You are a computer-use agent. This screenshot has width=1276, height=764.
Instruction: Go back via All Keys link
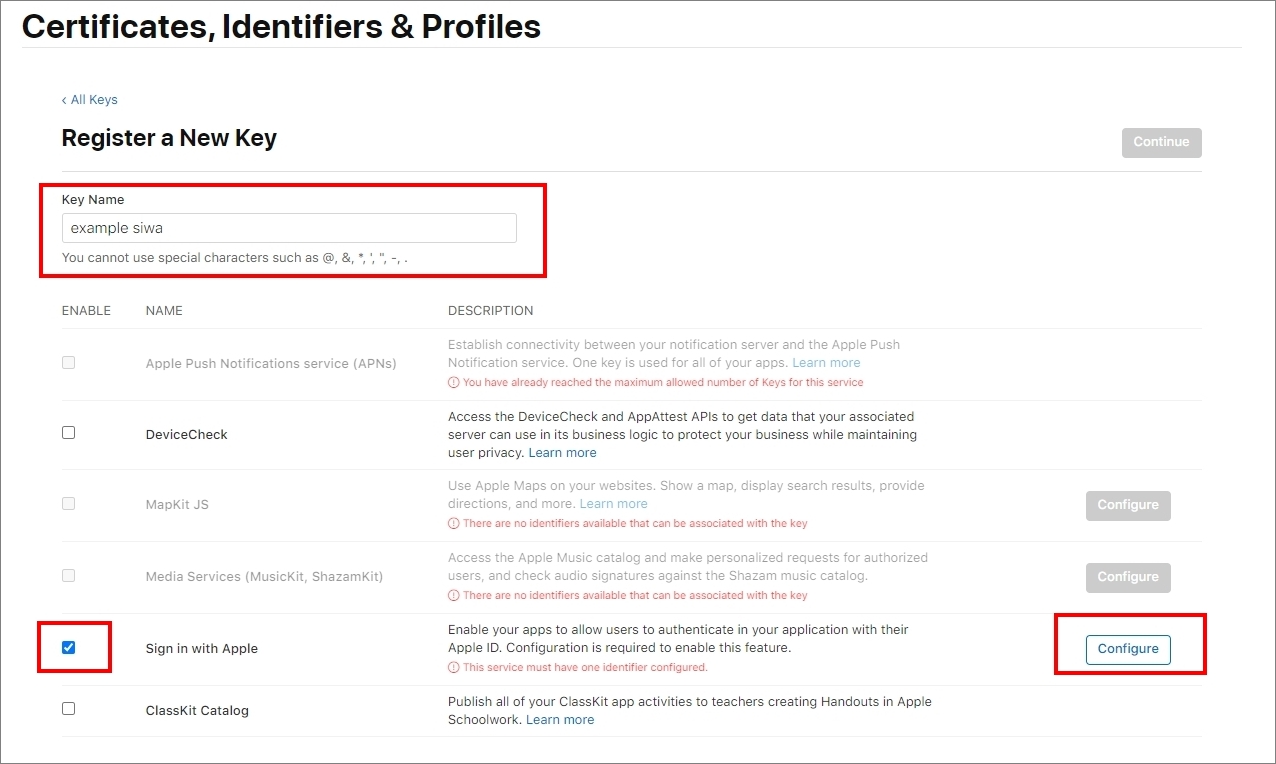tap(90, 100)
